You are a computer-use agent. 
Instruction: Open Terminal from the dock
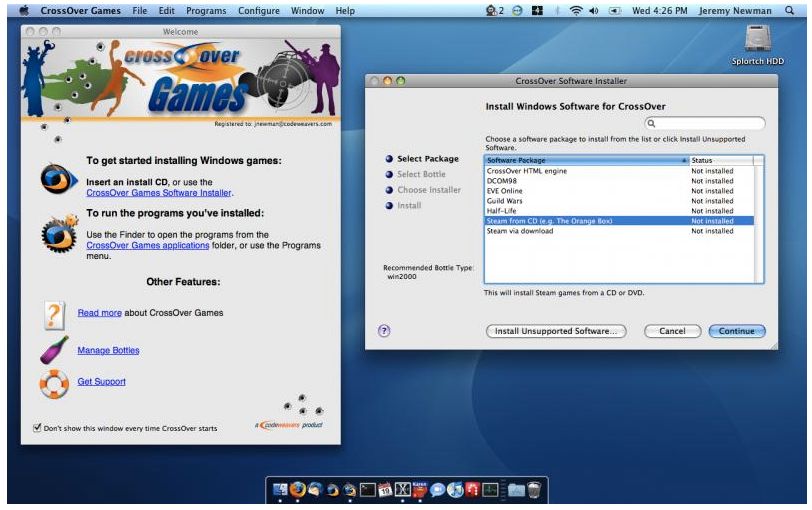tap(368, 489)
